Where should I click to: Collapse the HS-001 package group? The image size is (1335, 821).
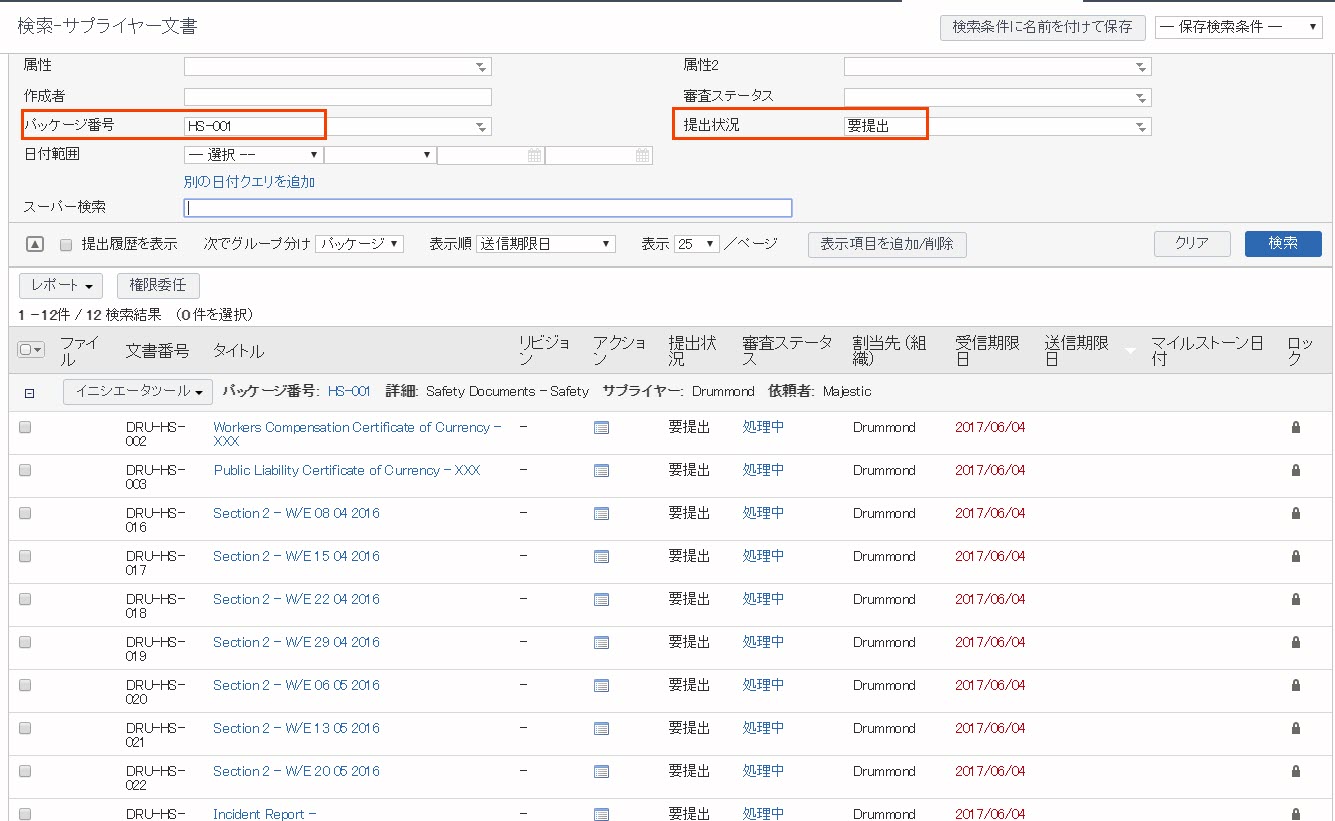tap(29, 393)
